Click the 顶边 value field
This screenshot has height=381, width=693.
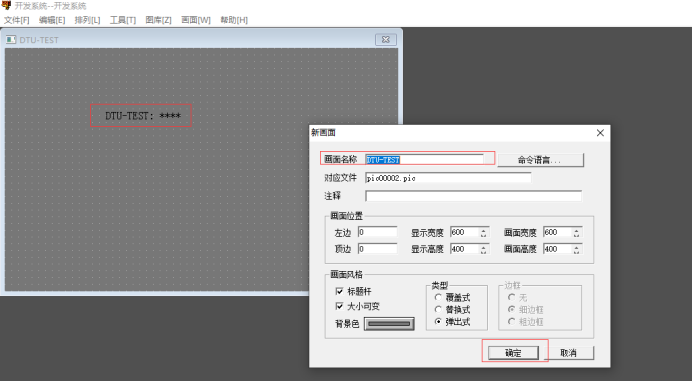point(377,249)
